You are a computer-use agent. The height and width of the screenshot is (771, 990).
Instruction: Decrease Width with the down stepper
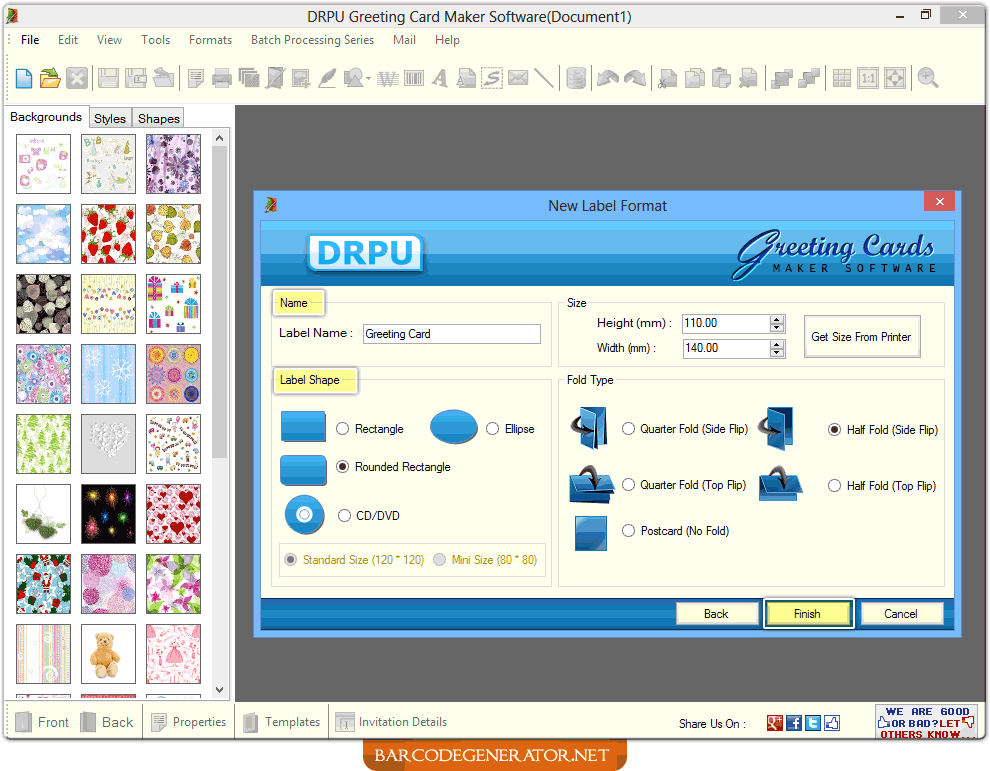click(x=777, y=352)
